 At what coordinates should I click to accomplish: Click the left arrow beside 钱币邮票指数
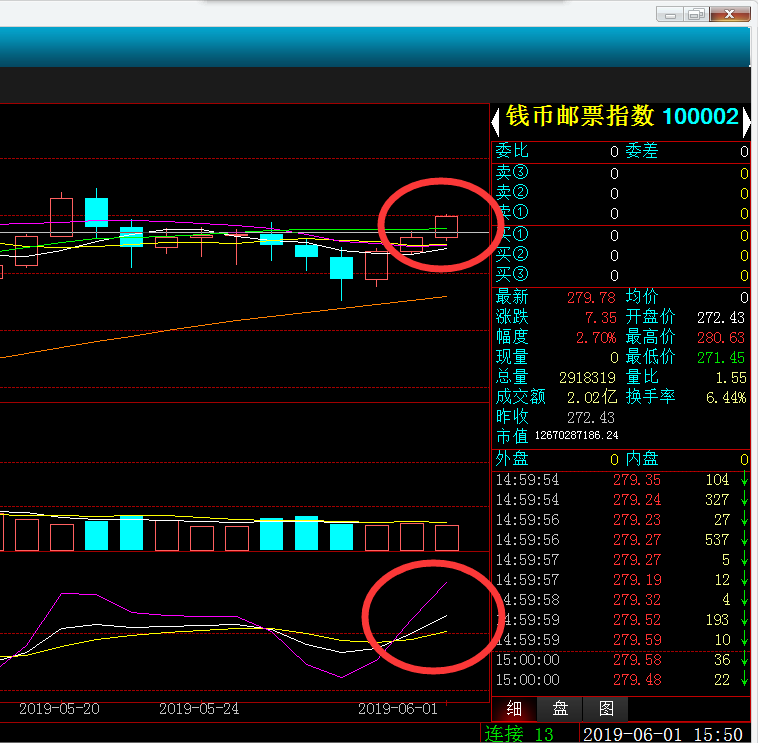tap(494, 121)
